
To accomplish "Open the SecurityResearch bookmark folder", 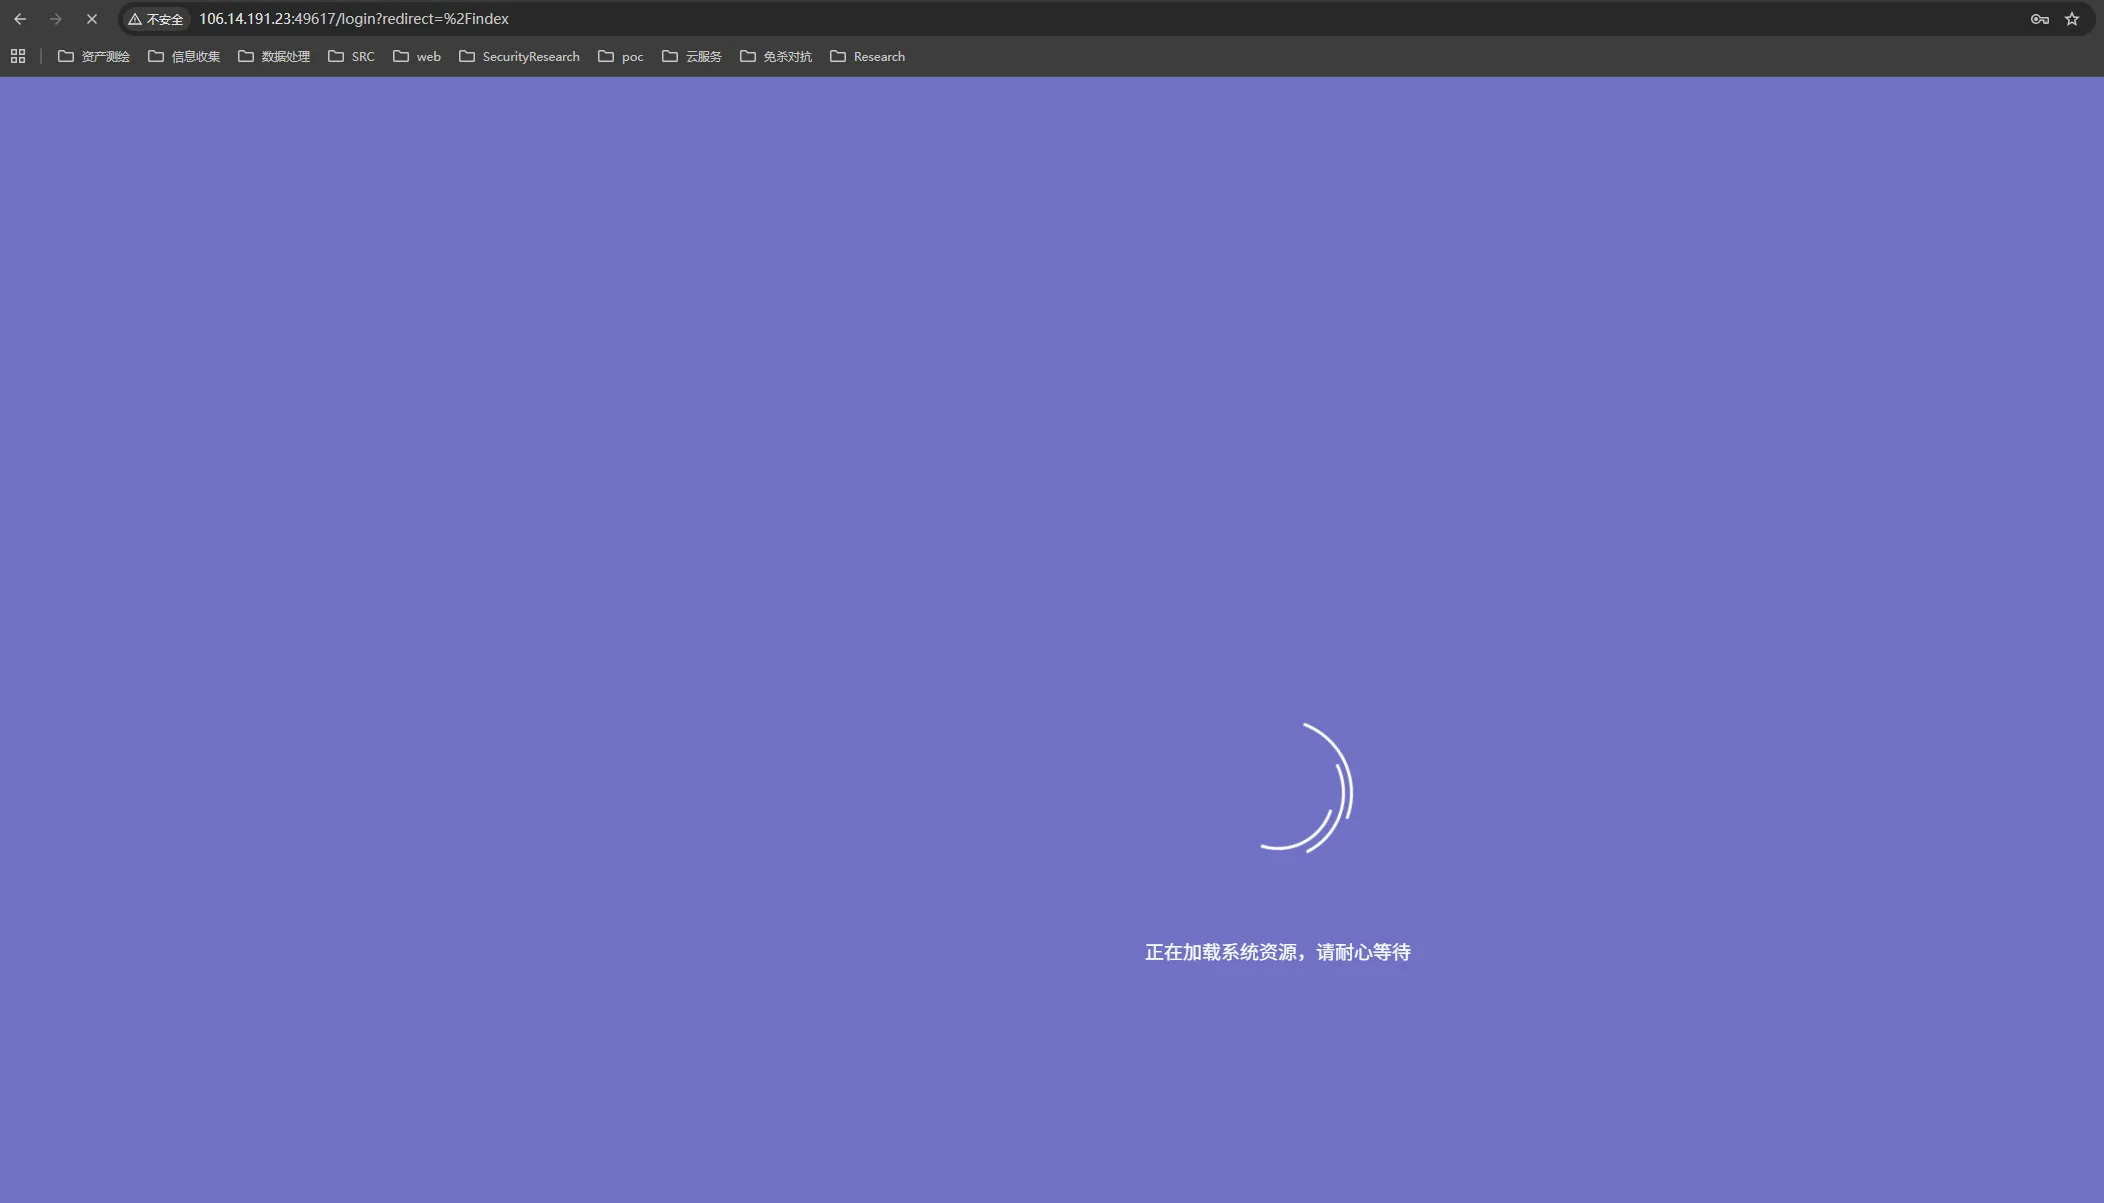I will tap(519, 57).
